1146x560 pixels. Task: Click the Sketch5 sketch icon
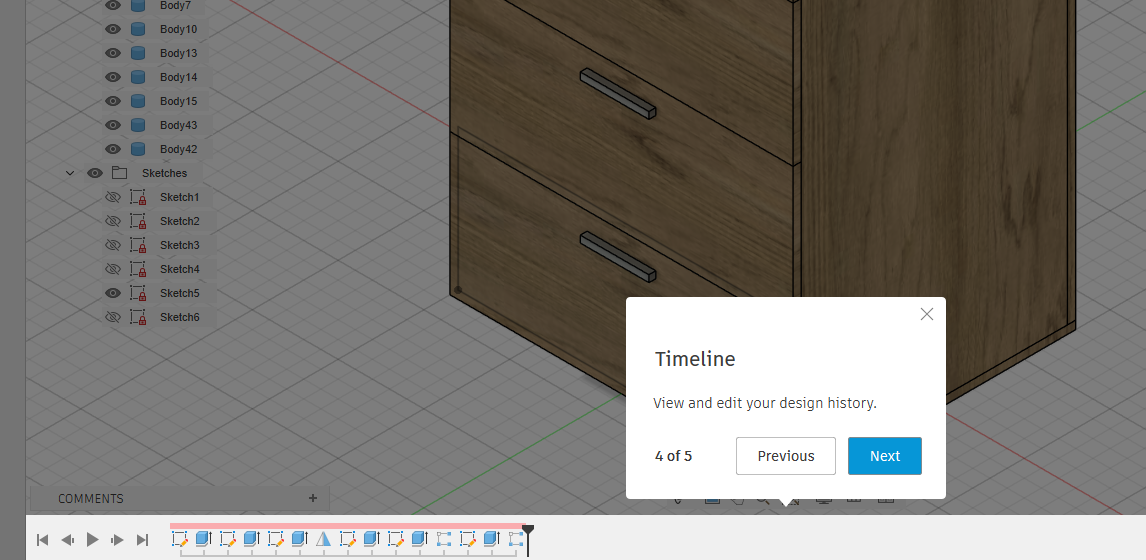click(138, 293)
